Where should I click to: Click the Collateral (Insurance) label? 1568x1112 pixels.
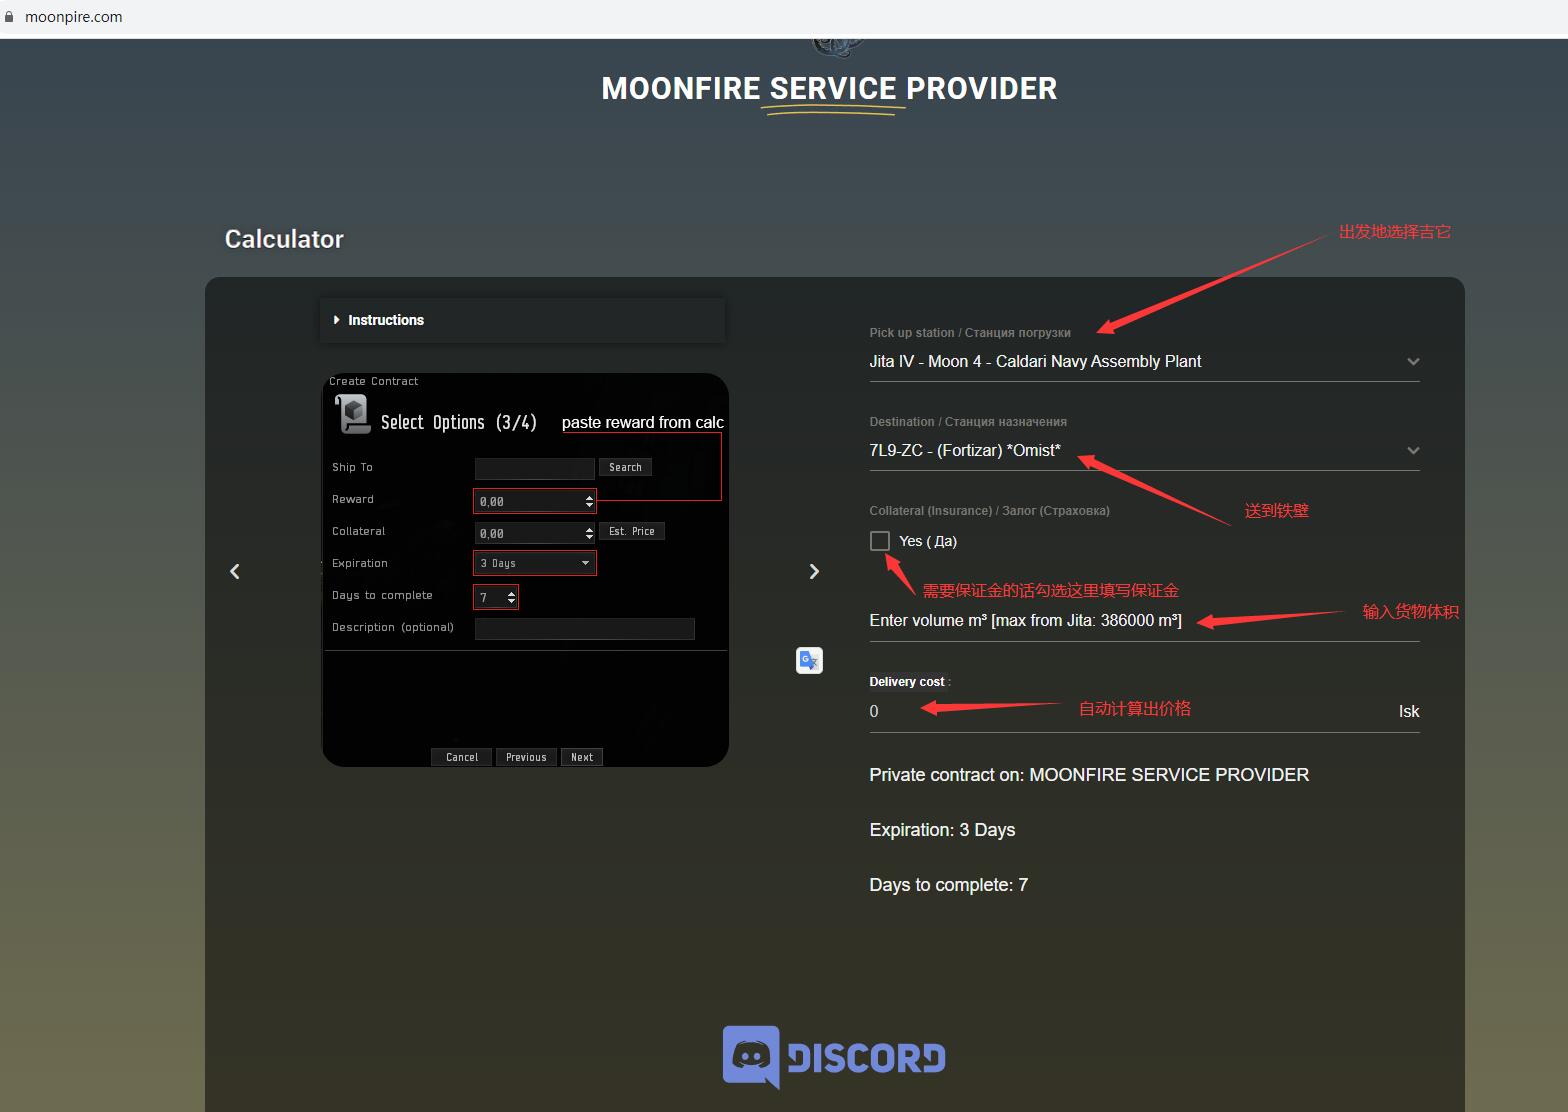coord(989,511)
